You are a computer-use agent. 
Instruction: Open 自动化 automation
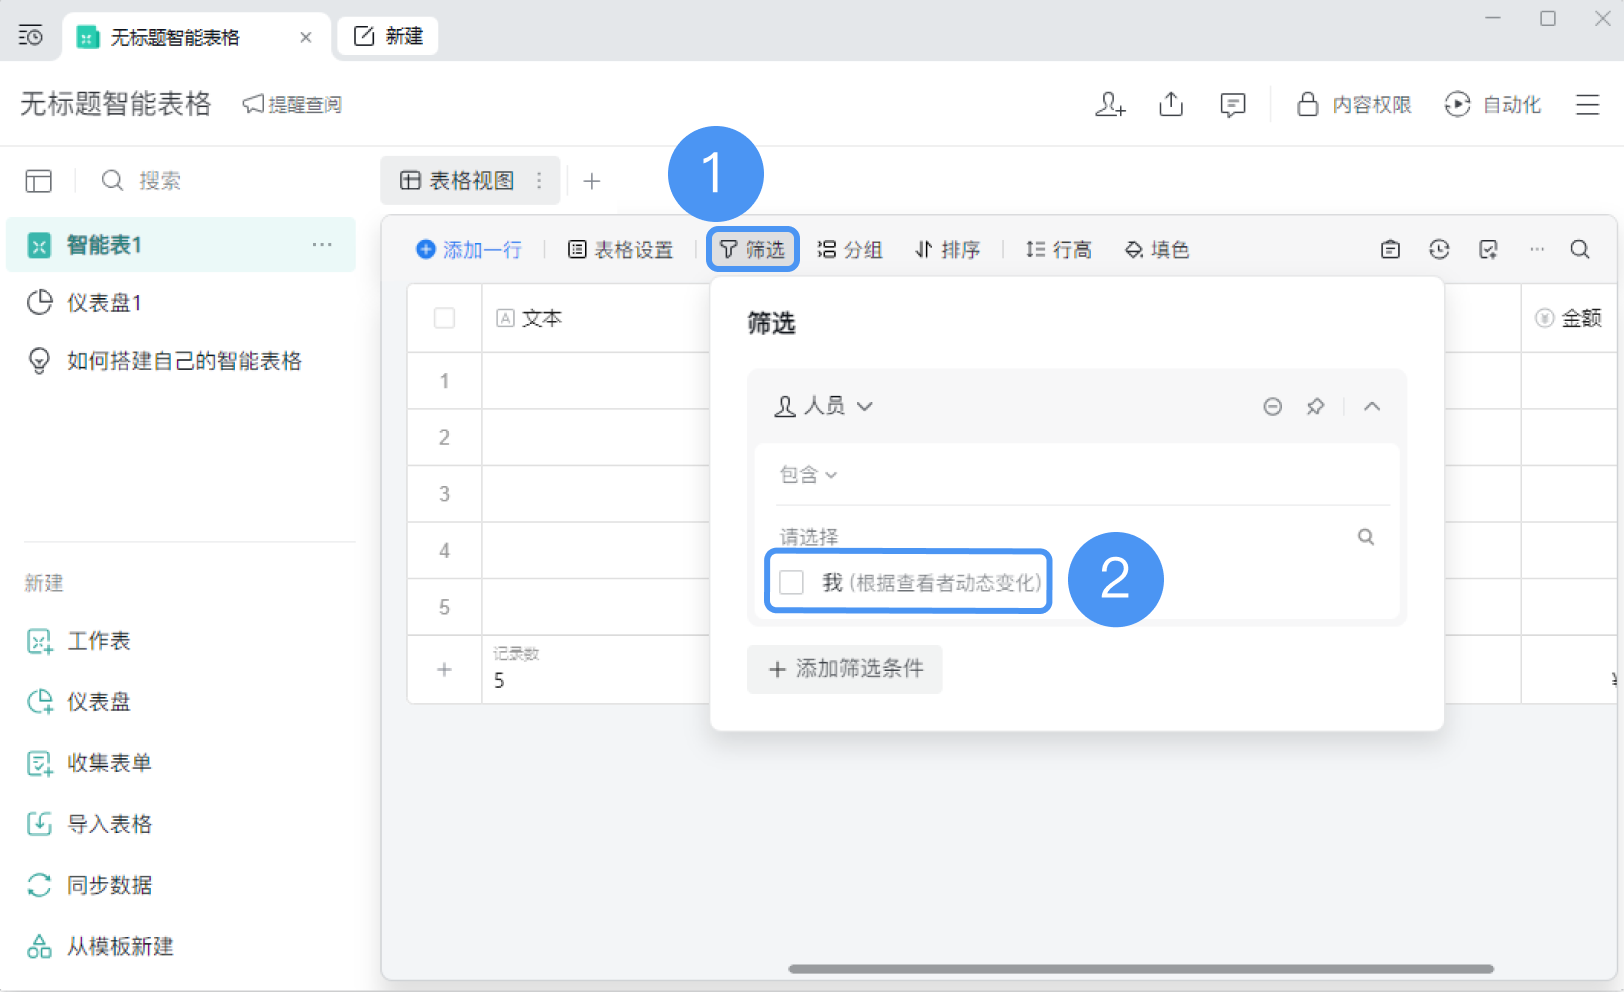[1492, 104]
